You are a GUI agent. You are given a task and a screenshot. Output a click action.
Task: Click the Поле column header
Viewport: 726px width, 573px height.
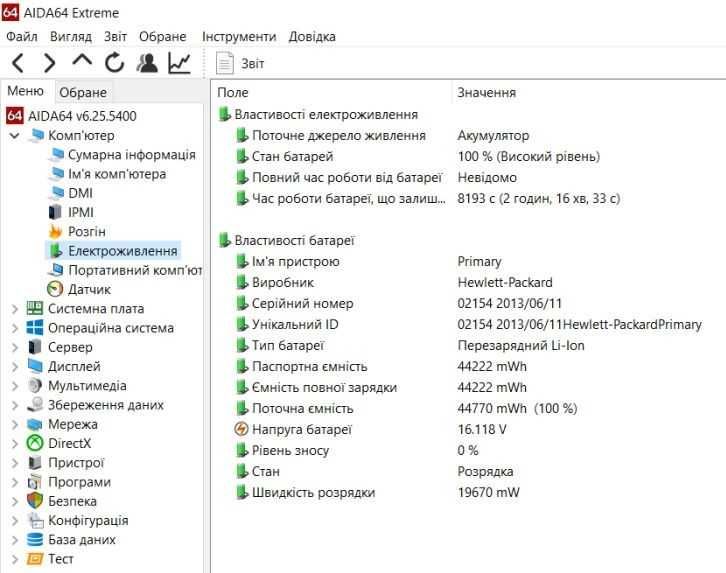233,93
